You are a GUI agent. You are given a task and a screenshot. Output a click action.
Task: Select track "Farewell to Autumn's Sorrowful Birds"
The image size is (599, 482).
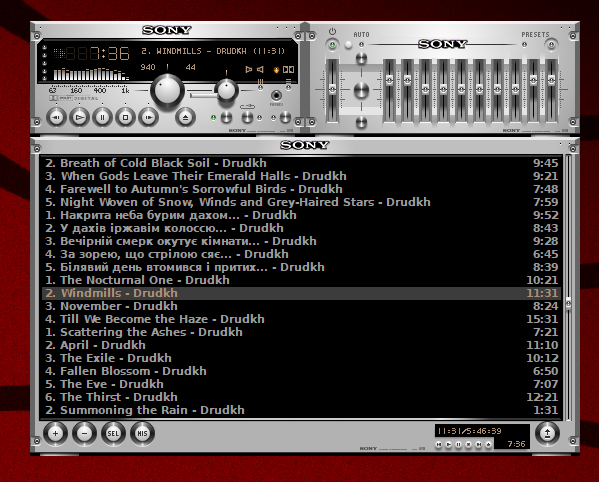pos(301,189)
